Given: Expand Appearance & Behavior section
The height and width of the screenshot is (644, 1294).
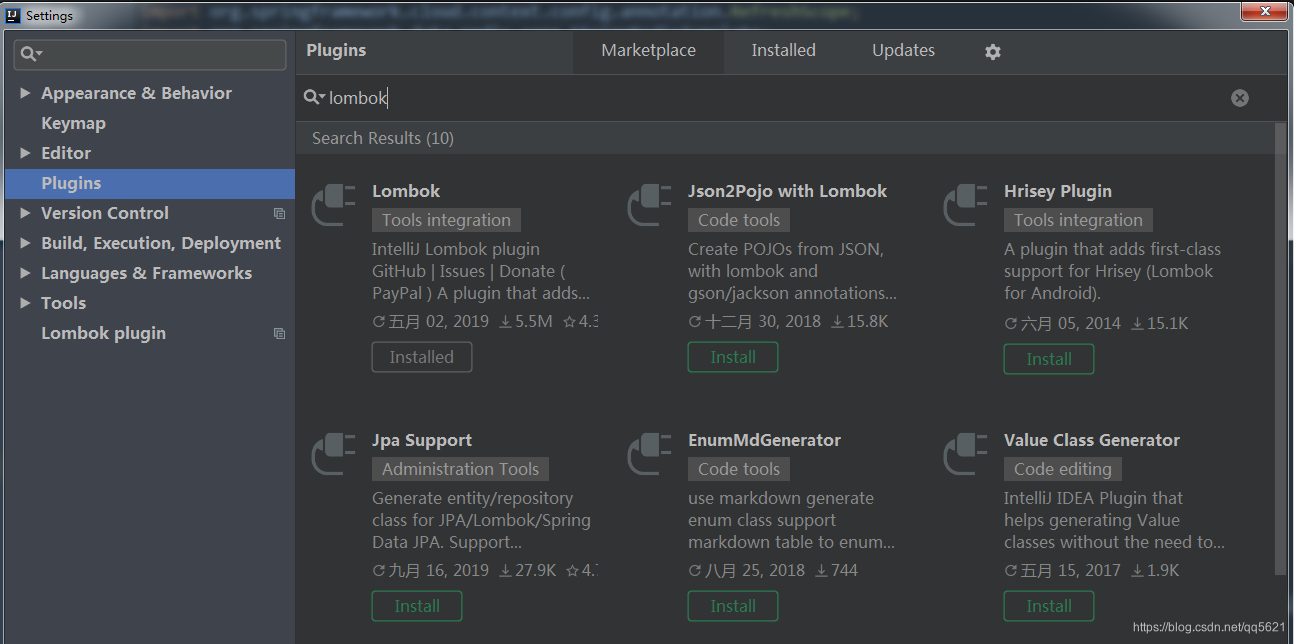Looking at the screenshot, I should point(25,94).
